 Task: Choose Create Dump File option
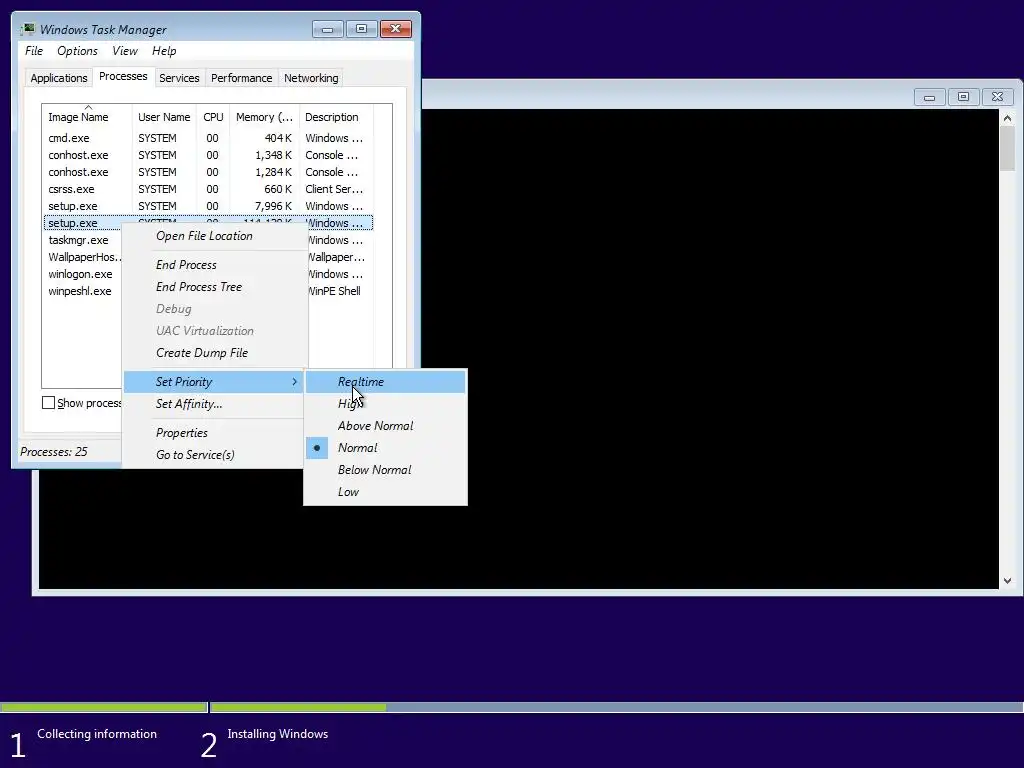(214, 353)
